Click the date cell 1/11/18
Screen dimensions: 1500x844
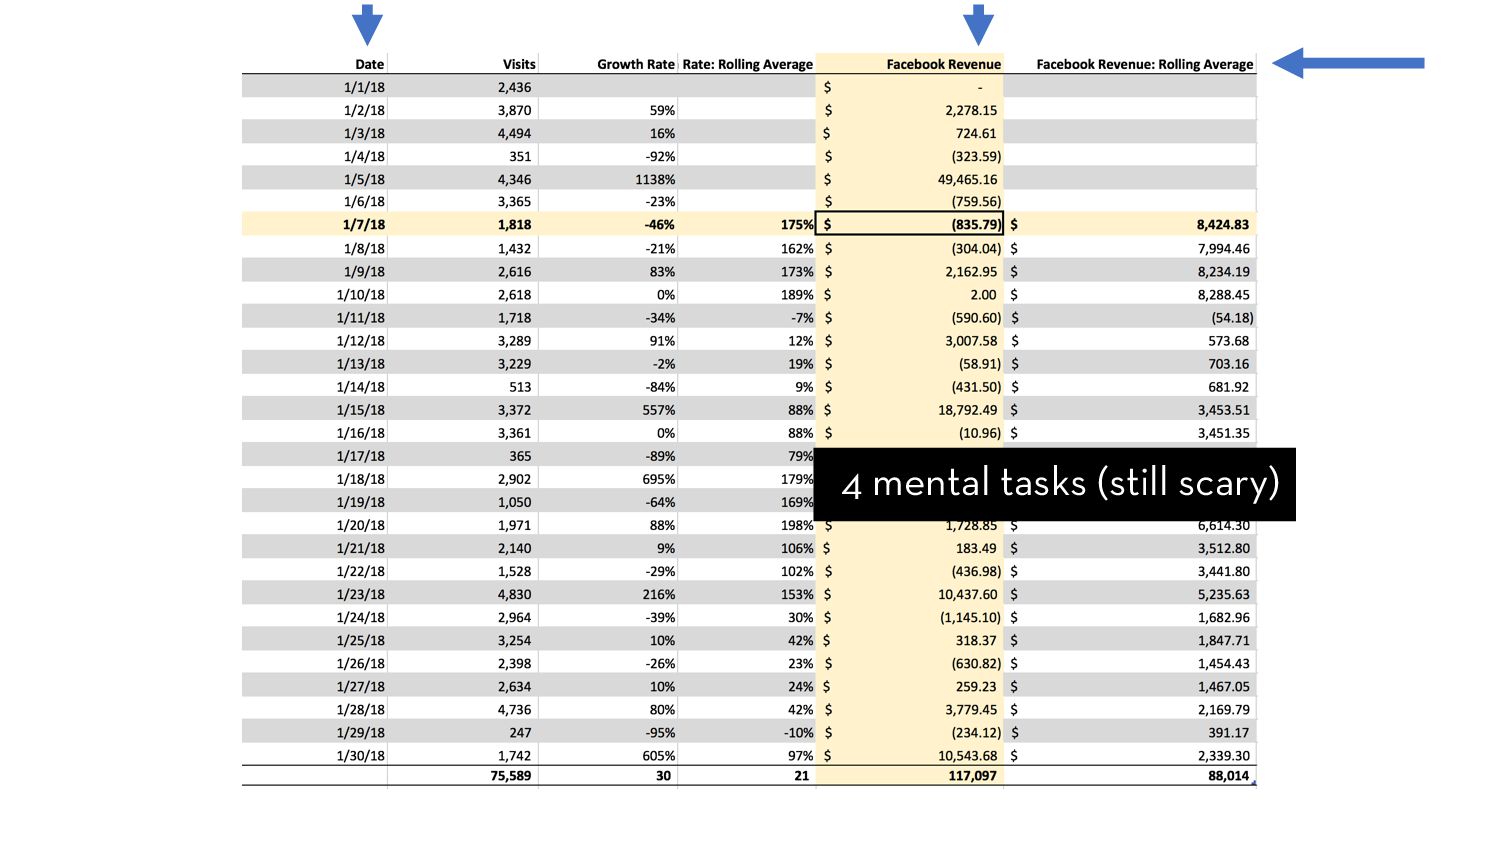click(360, 317)
